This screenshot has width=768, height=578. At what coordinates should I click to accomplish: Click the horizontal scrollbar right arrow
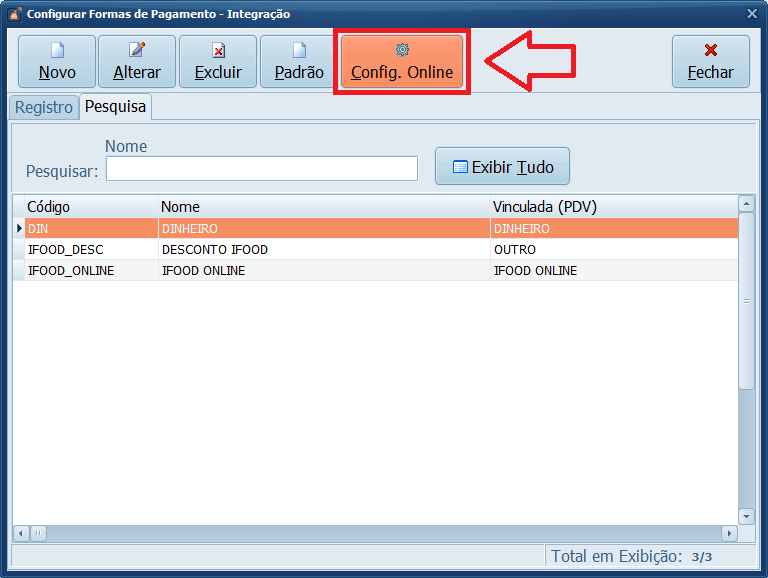pos(729,533)
